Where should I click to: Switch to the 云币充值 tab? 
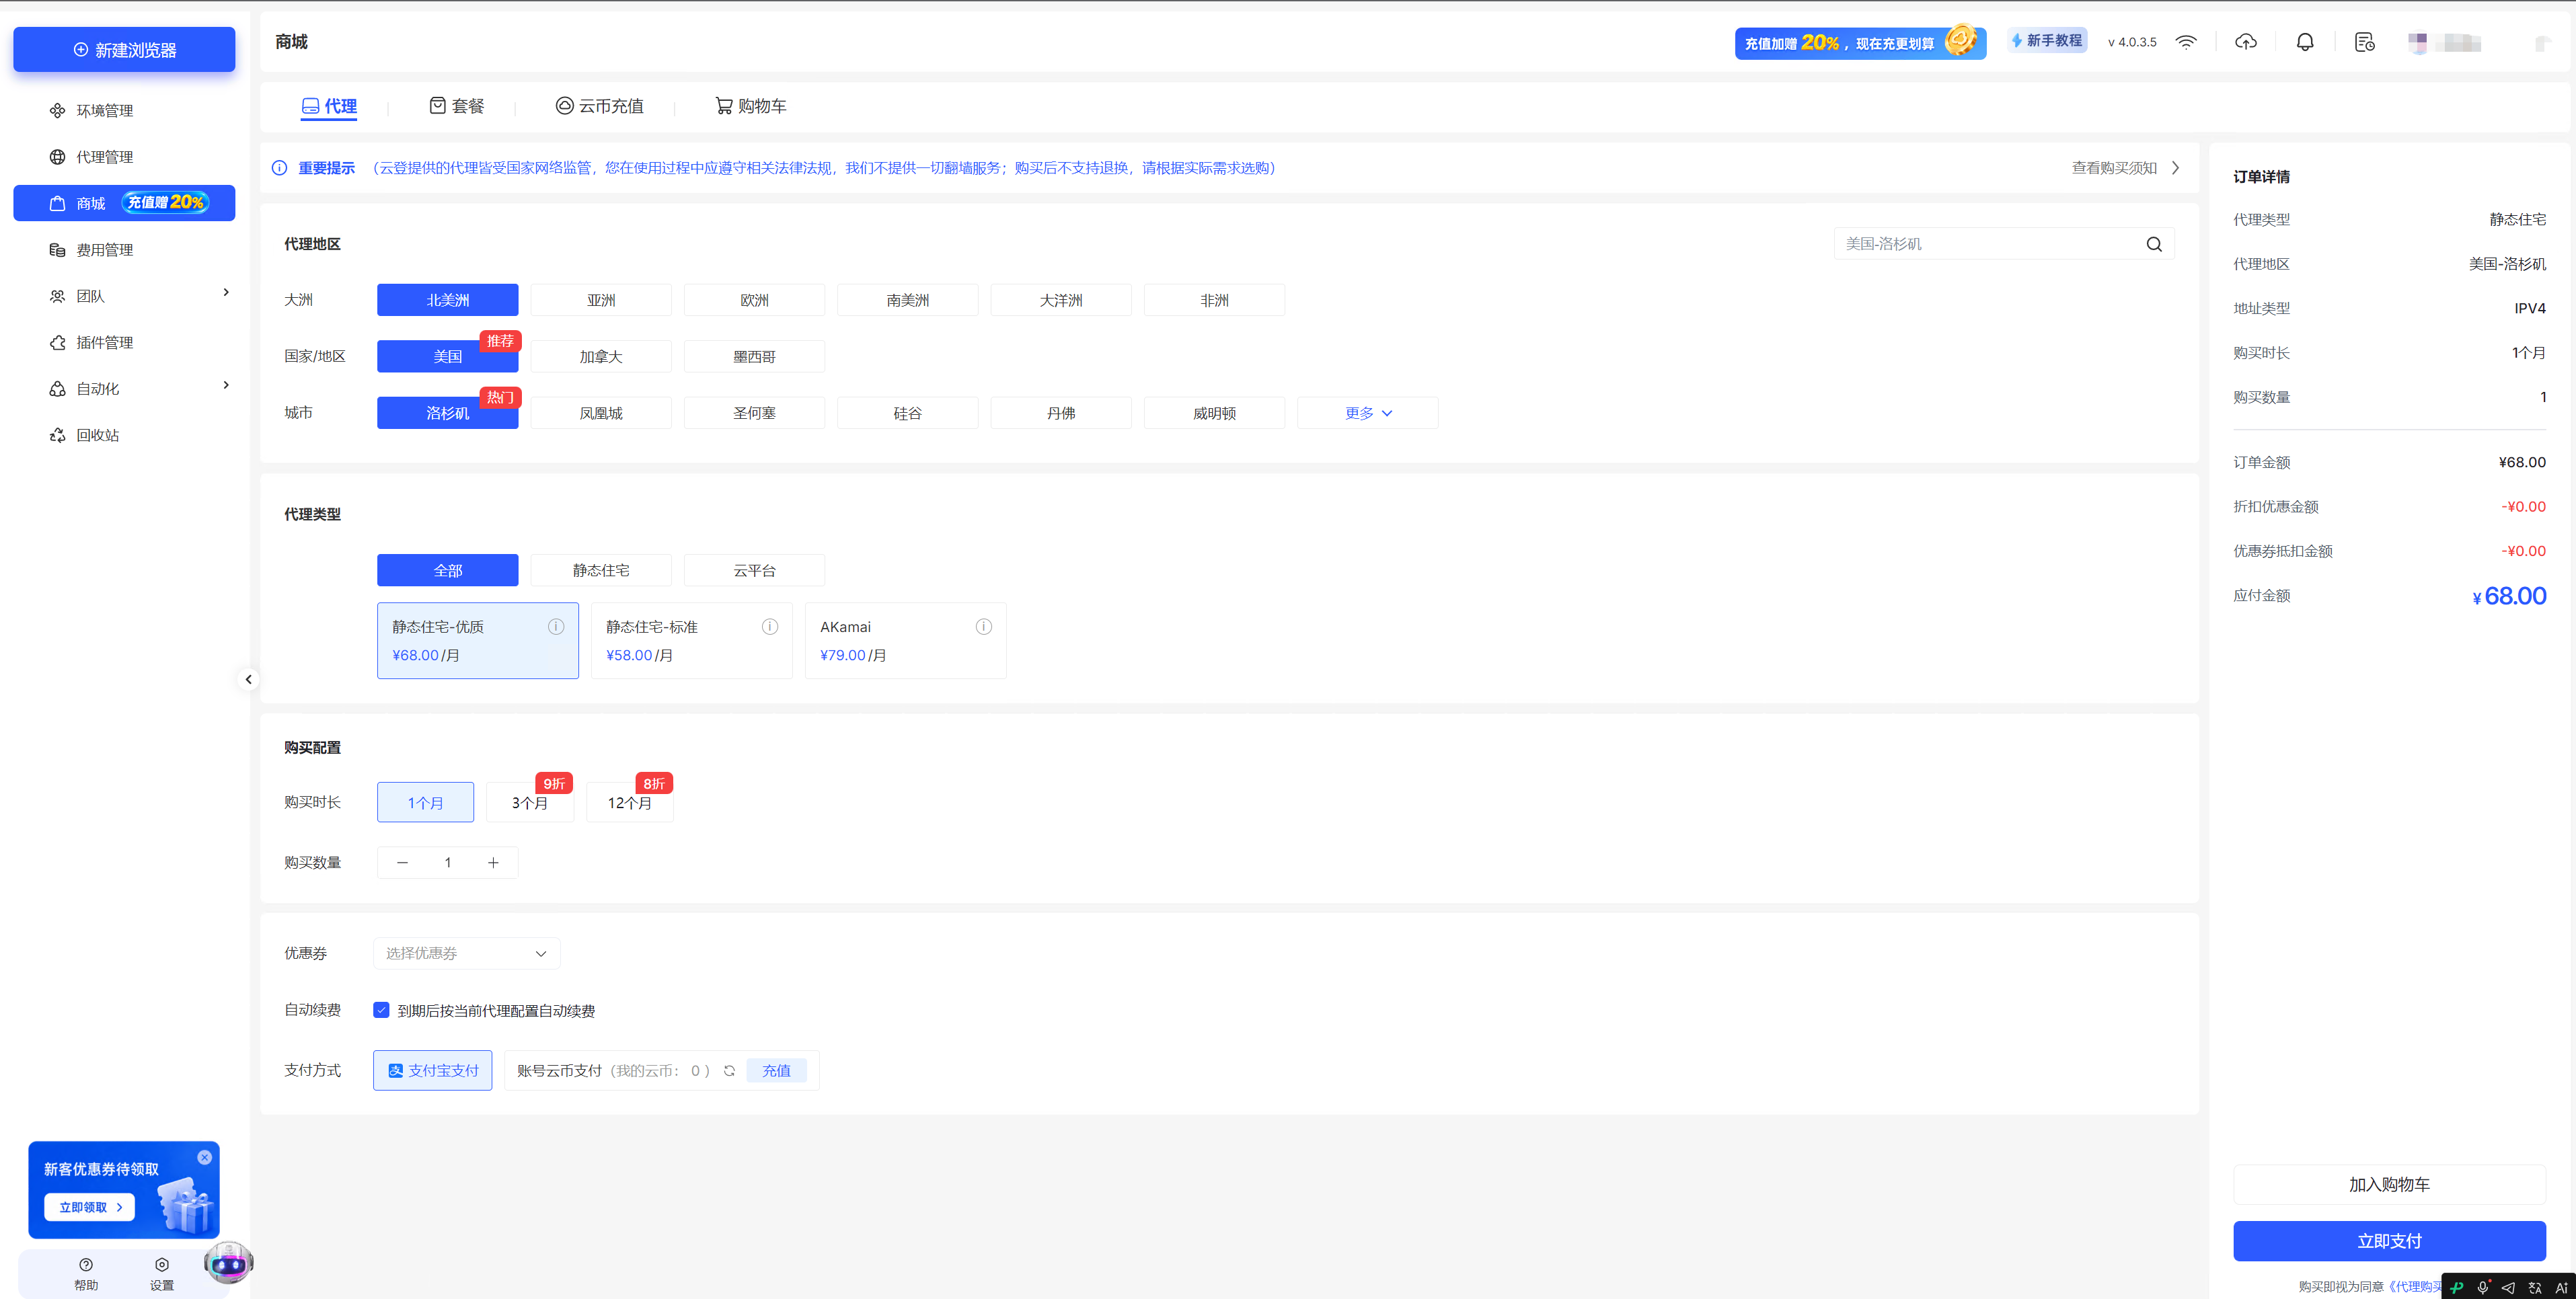pyautogui.click(x=599, y=106)
